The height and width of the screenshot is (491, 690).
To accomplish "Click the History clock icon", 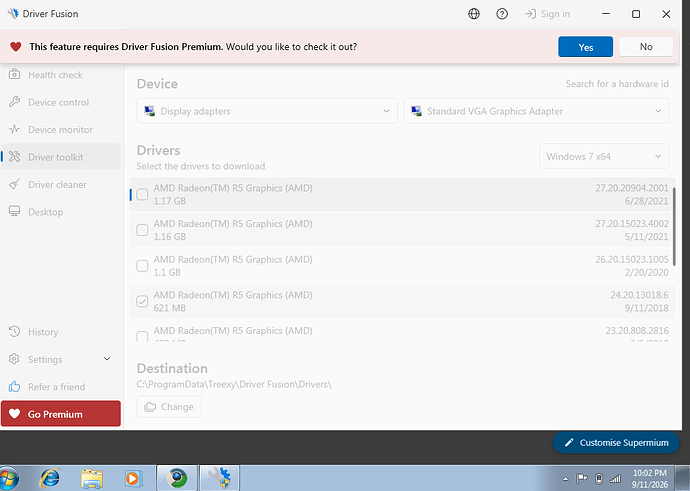I will [x=15, y=331].
